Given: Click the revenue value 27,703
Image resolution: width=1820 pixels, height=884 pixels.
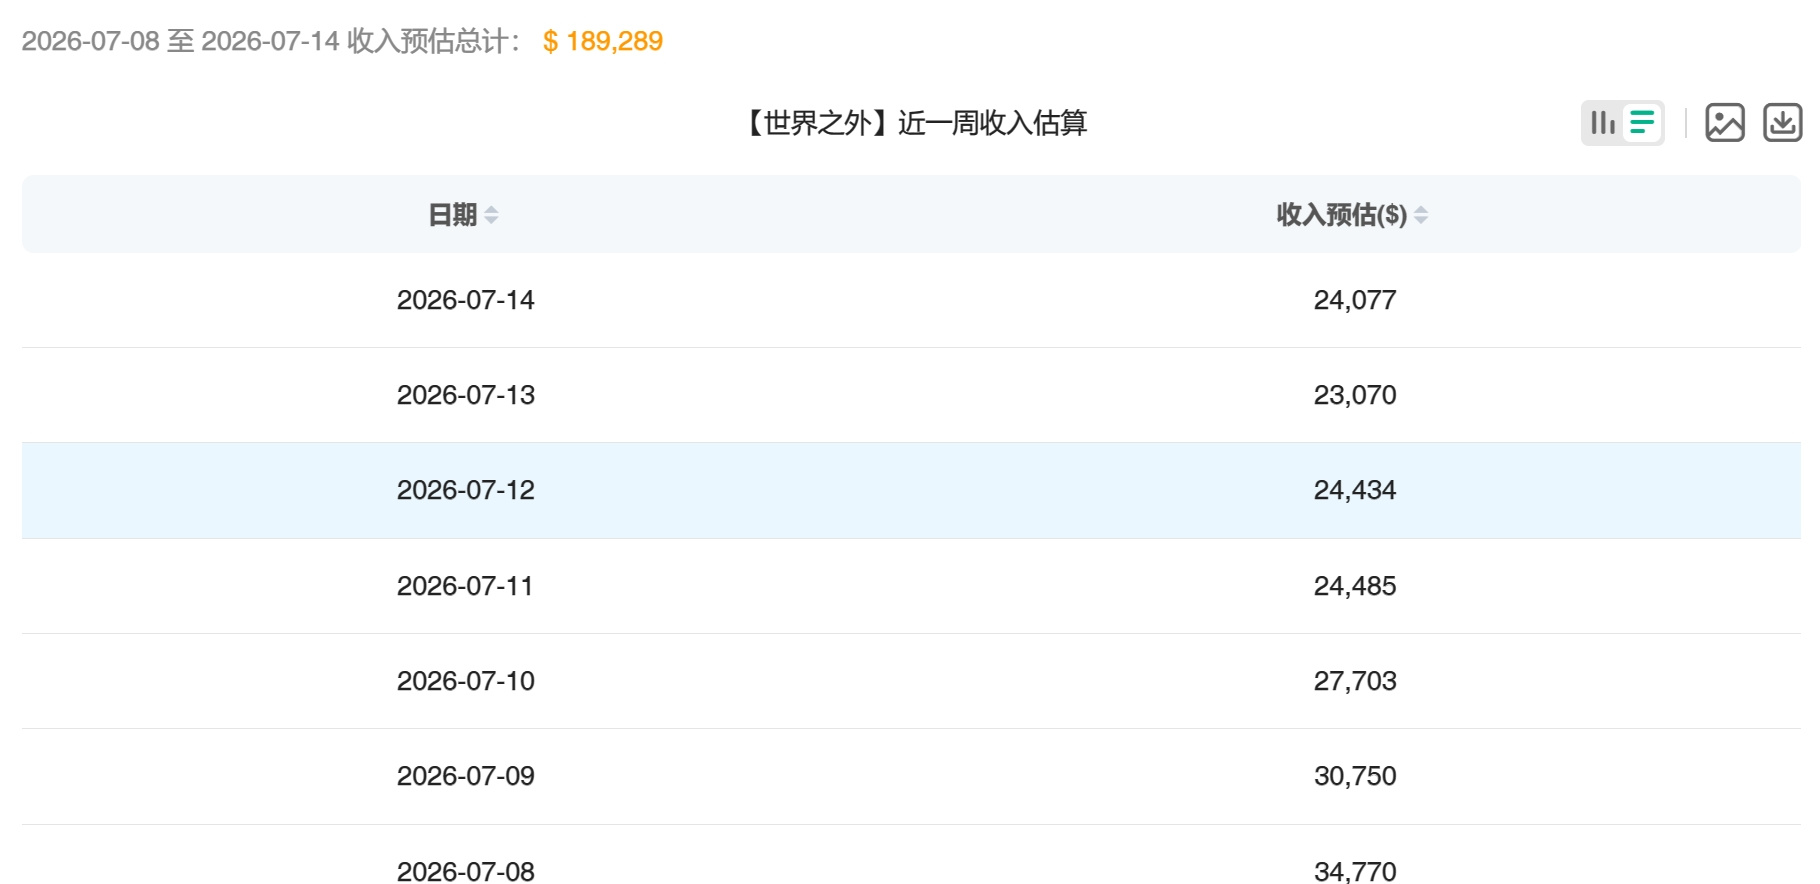Looking at the screenshot, I should point(1355,681).
